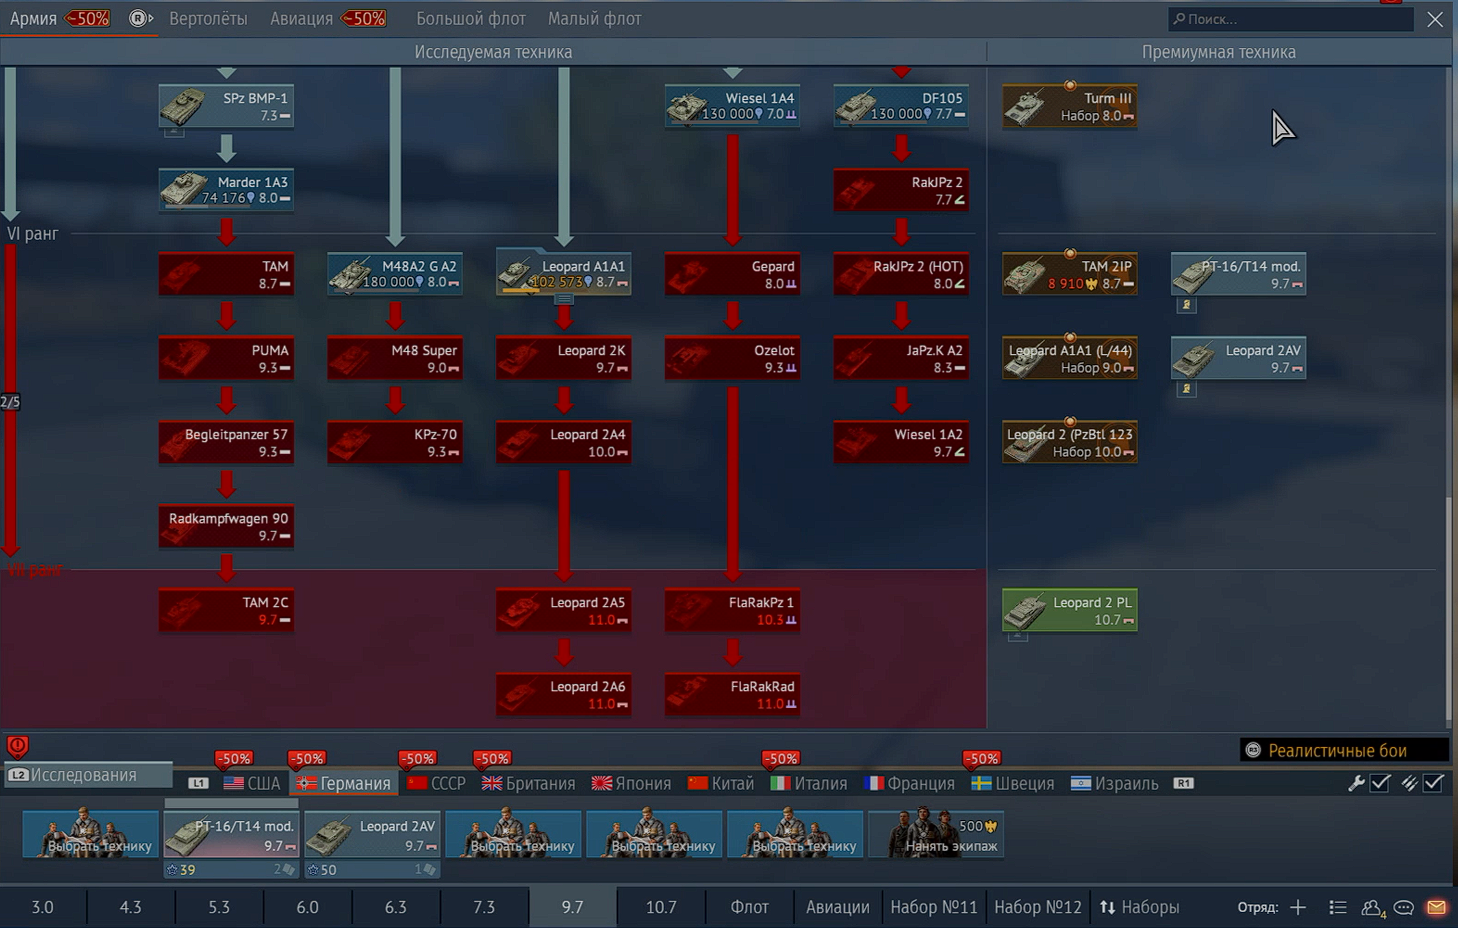
Task: Select Radkampfwagen 90 vehicle
Action: (x=226, y=526)
